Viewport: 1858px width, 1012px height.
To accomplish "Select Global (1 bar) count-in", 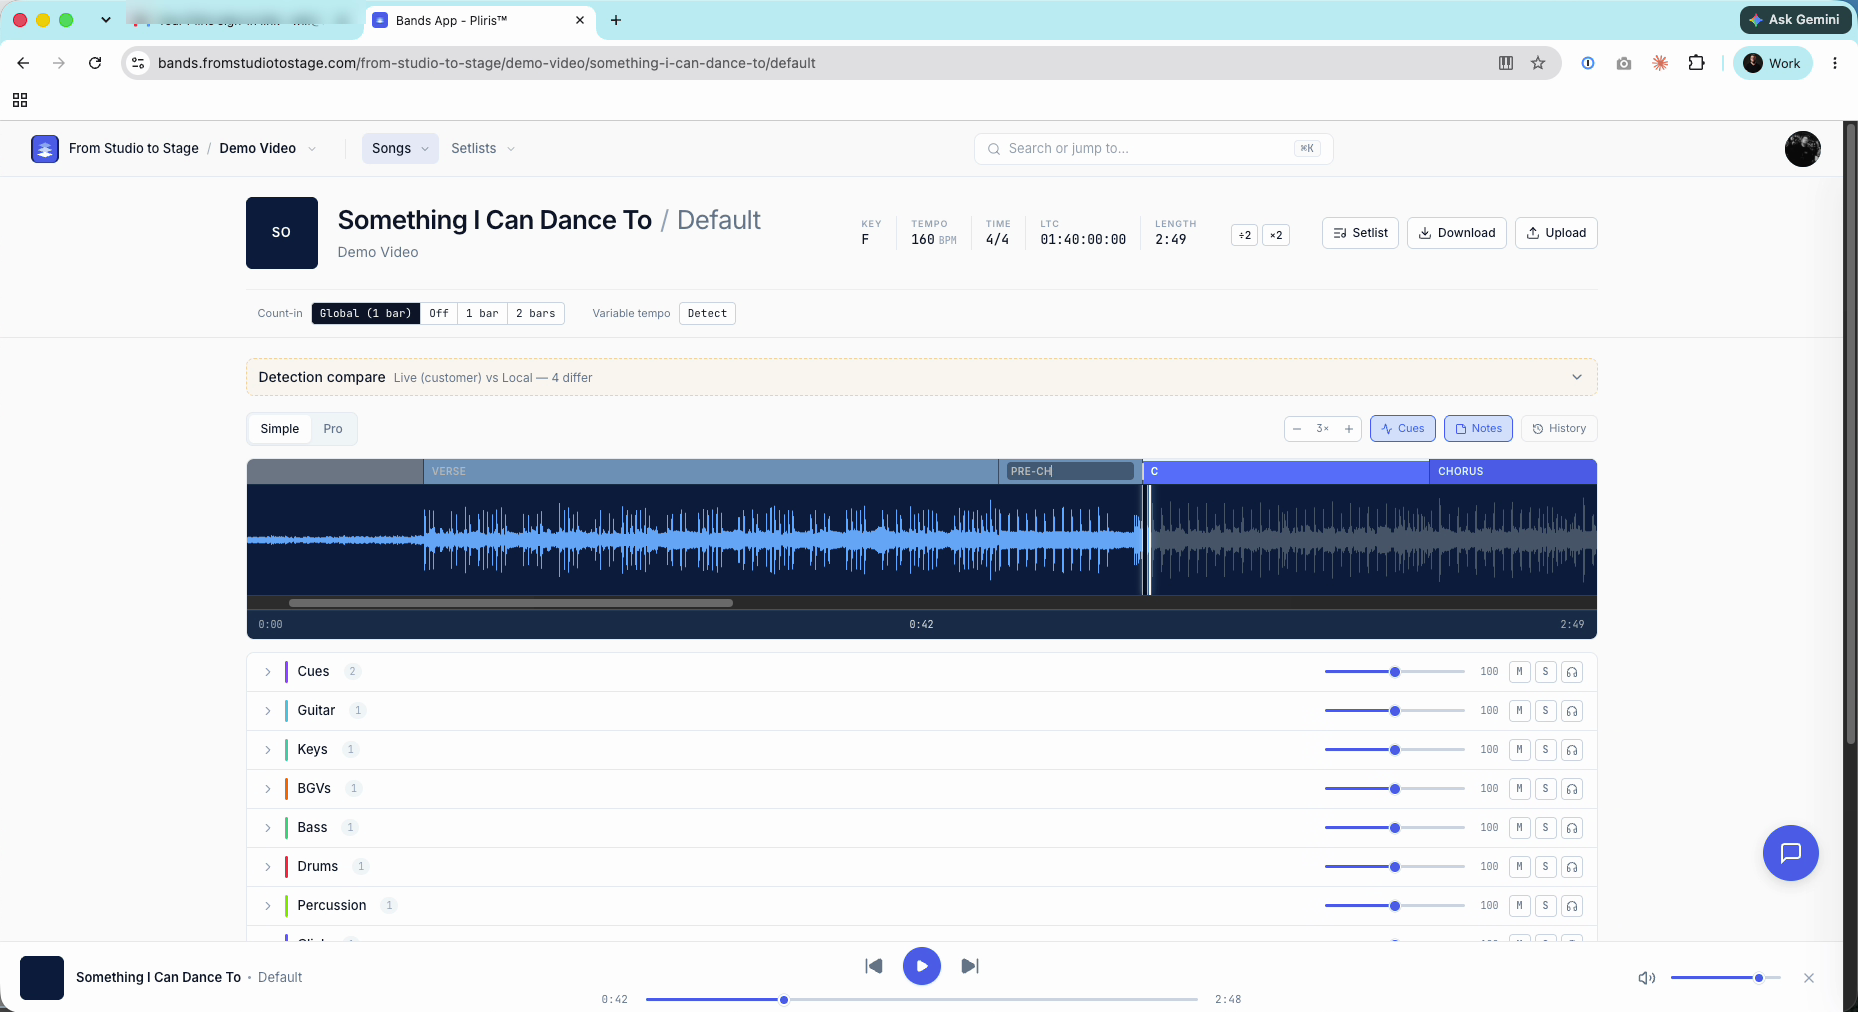I will click(x=366, y=314).
